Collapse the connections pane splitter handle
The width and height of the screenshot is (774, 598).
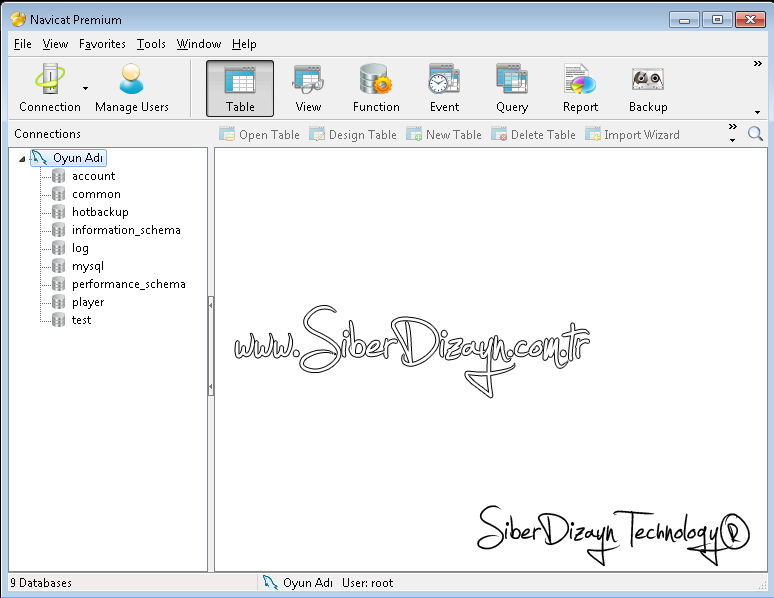(x=211, y=346)
